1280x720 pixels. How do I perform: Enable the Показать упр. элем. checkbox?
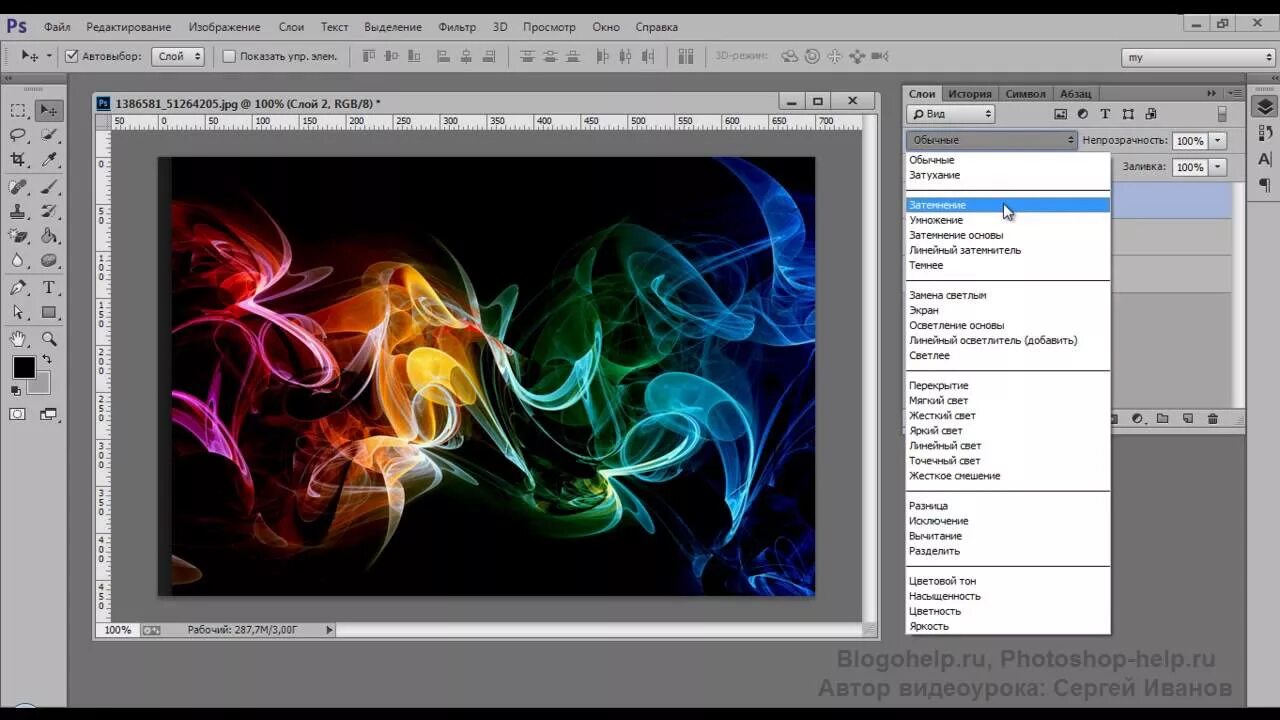click(x=229, y=57)
